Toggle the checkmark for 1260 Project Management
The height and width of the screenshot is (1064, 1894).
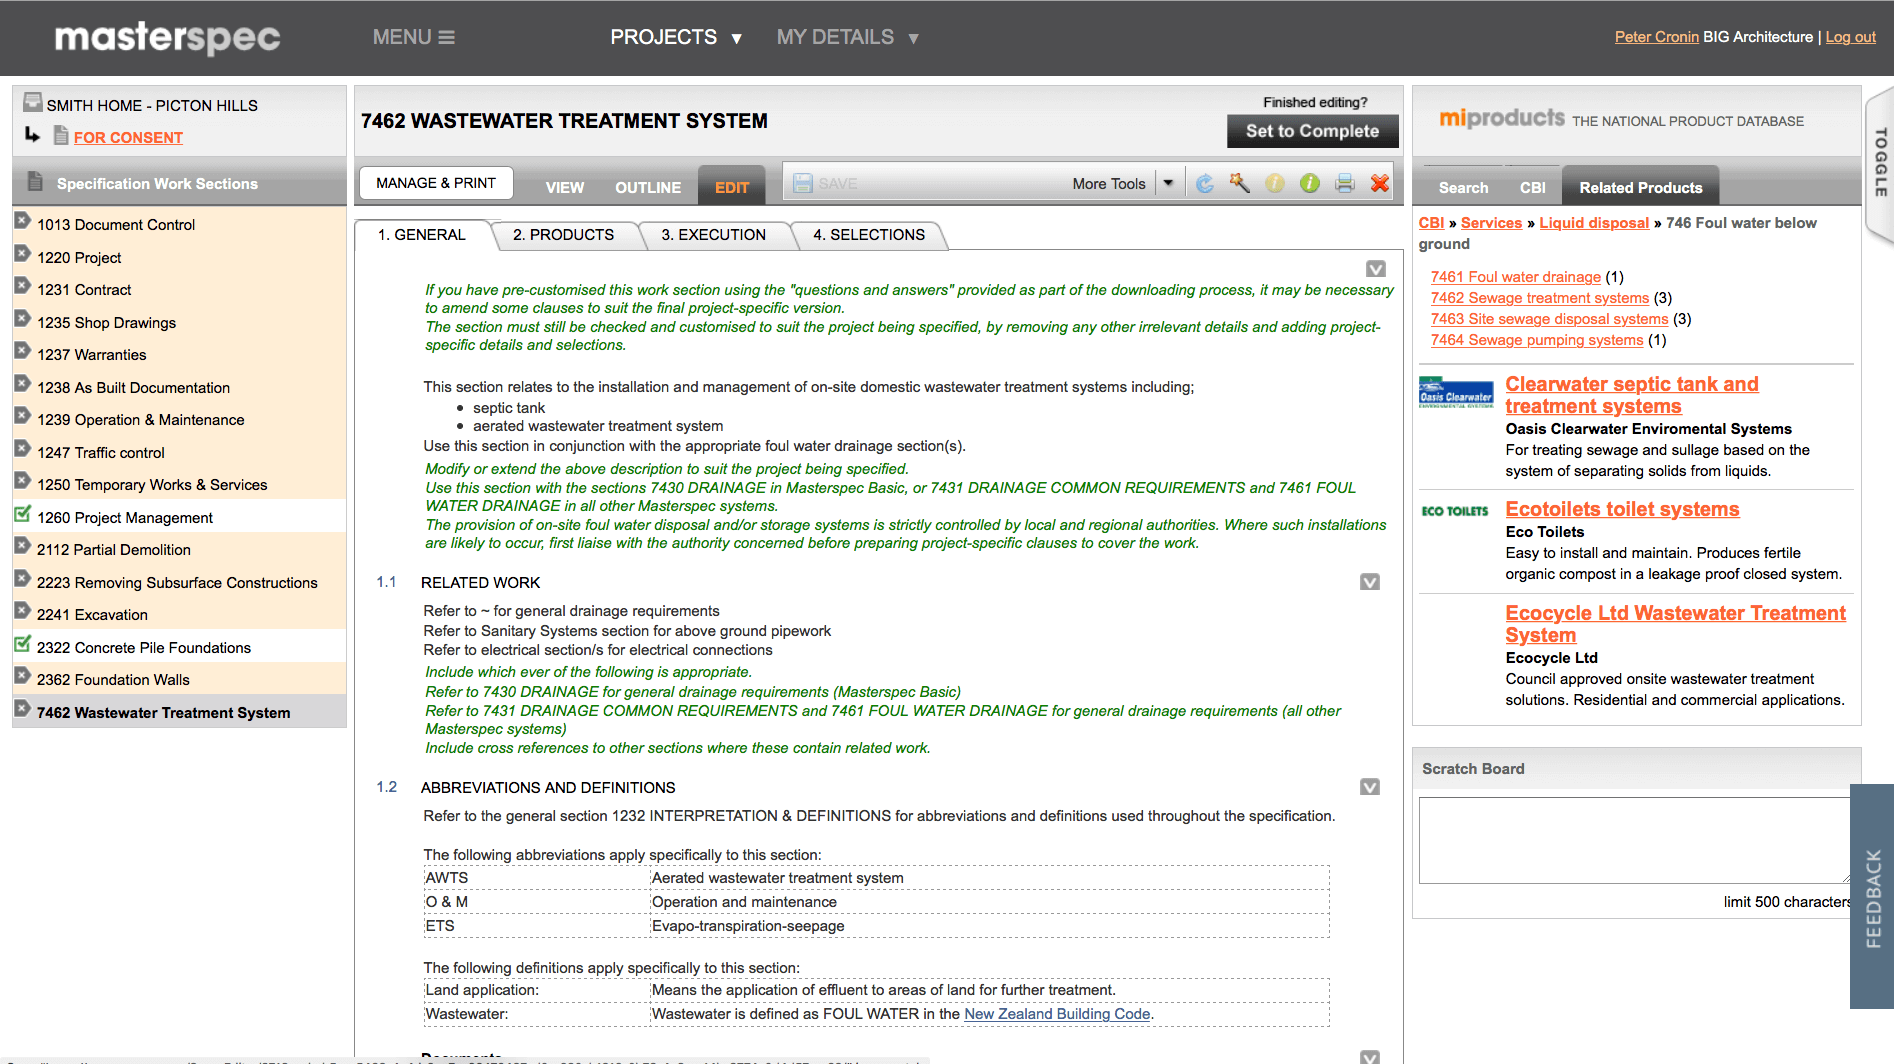pyautogui.click(x=22, y=515)
